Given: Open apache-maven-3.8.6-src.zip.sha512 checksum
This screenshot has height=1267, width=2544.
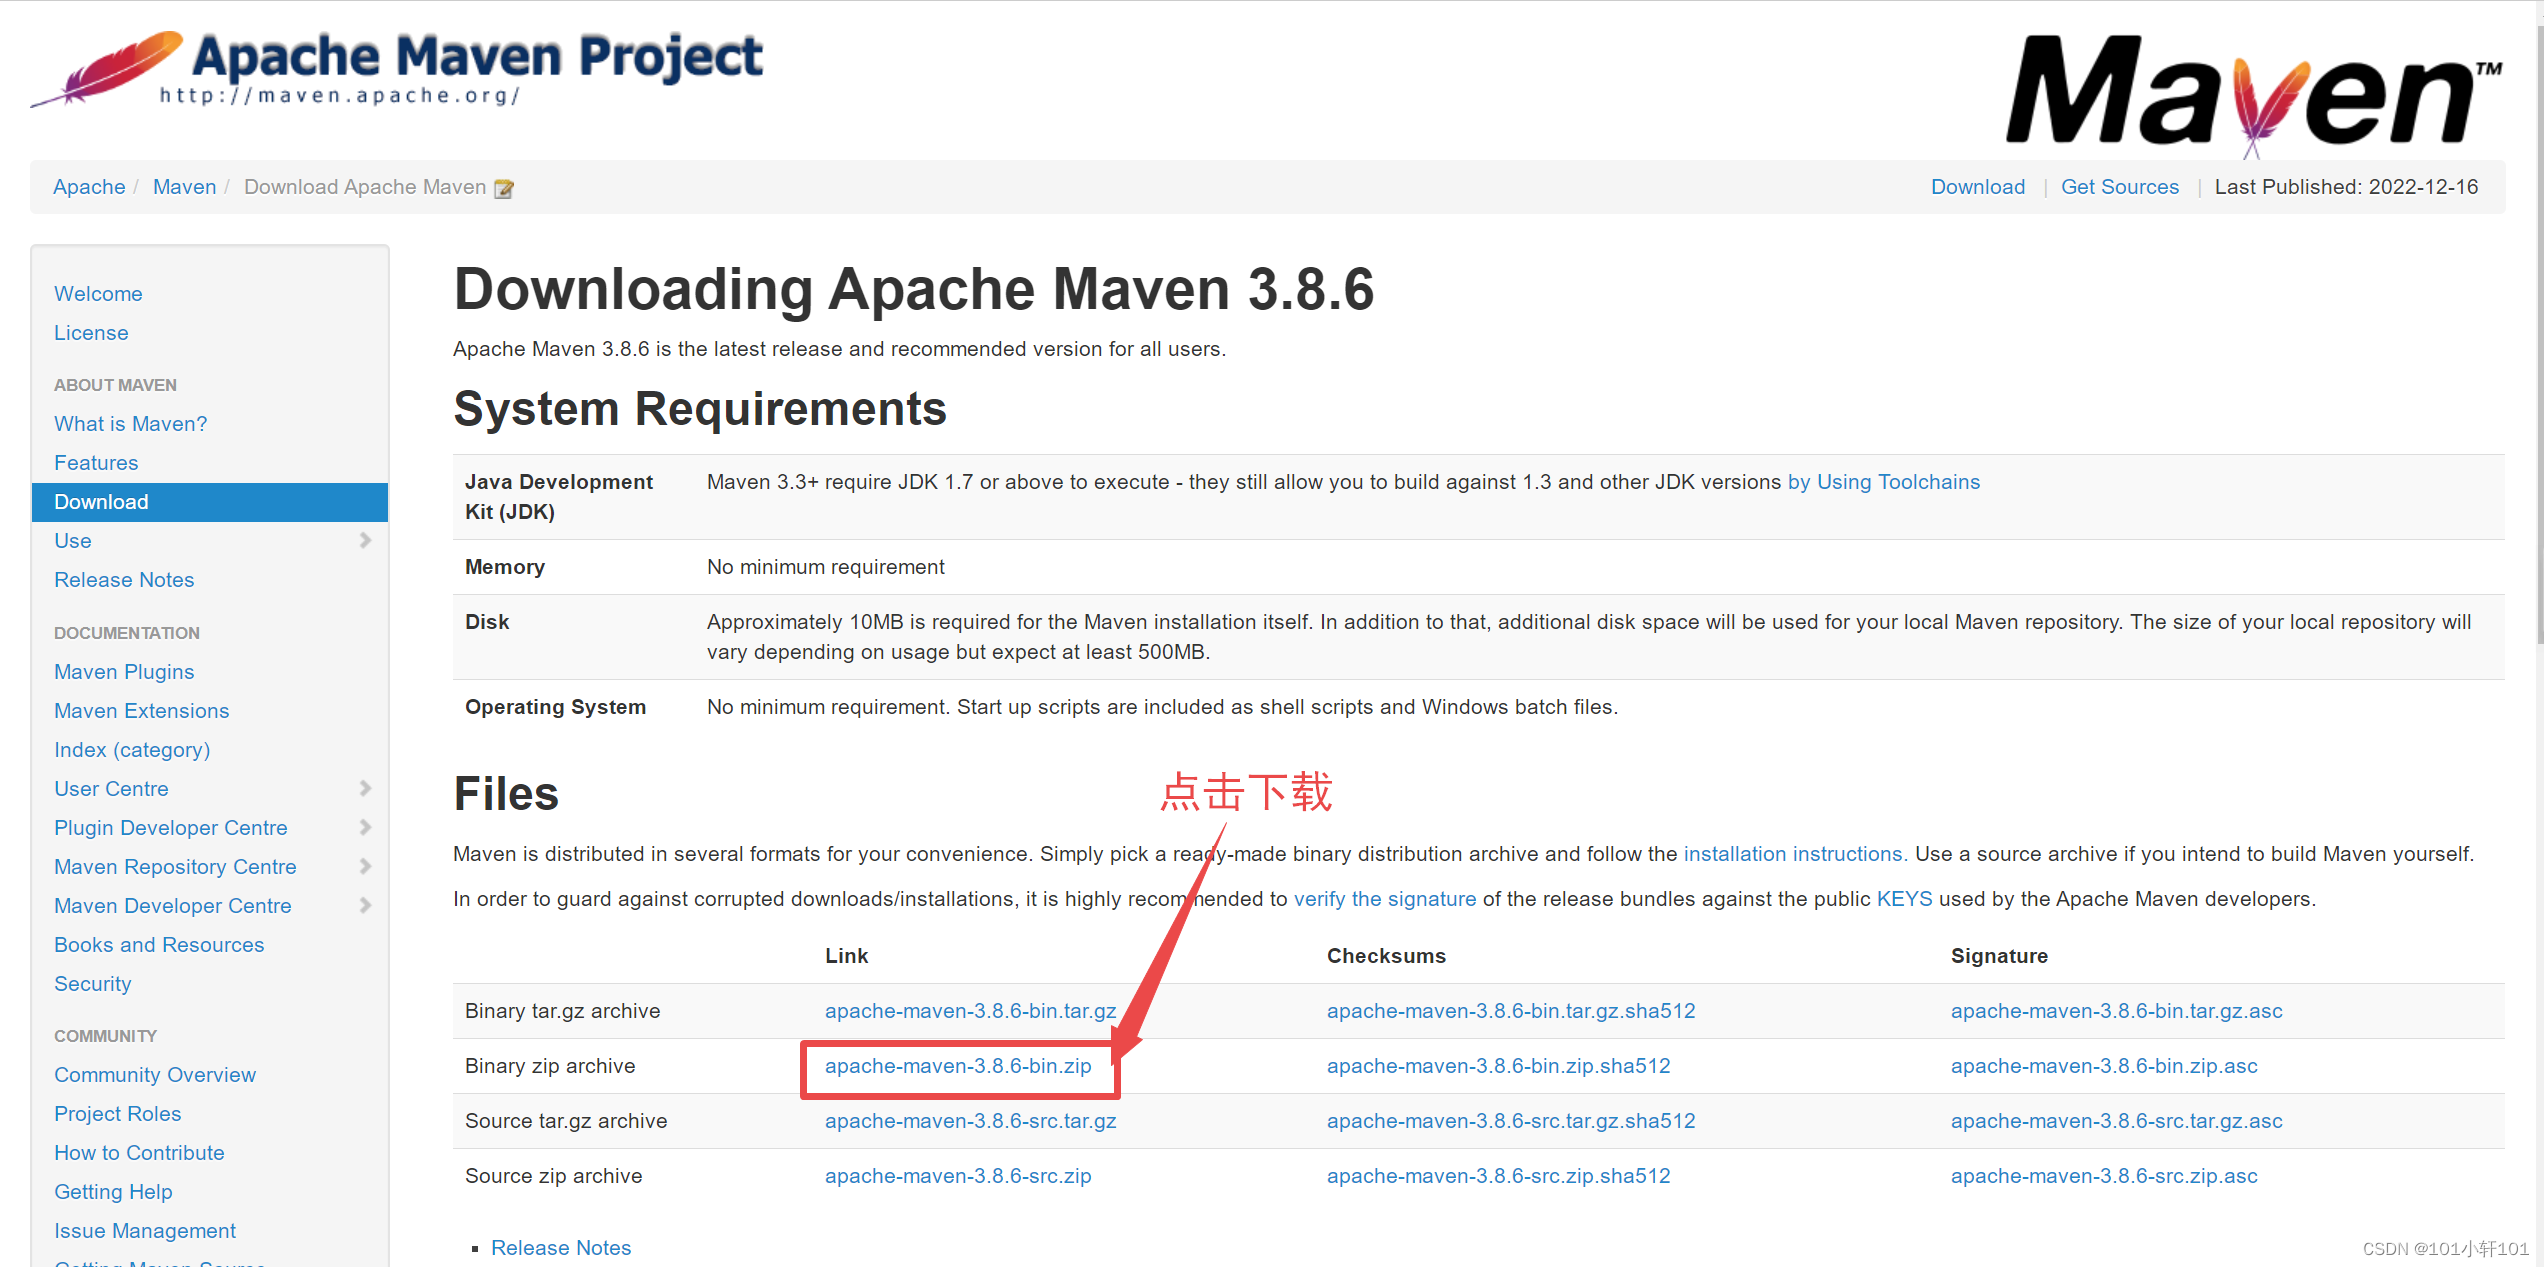Looking at the screenshot, I should (x=1498, y=1176).
